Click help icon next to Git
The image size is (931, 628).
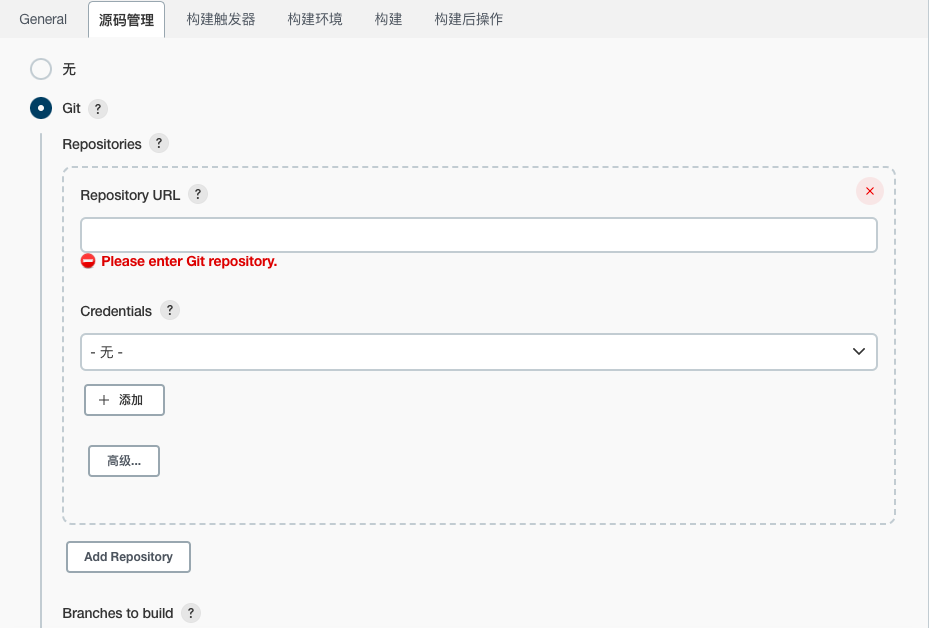(x=98, y=108)
